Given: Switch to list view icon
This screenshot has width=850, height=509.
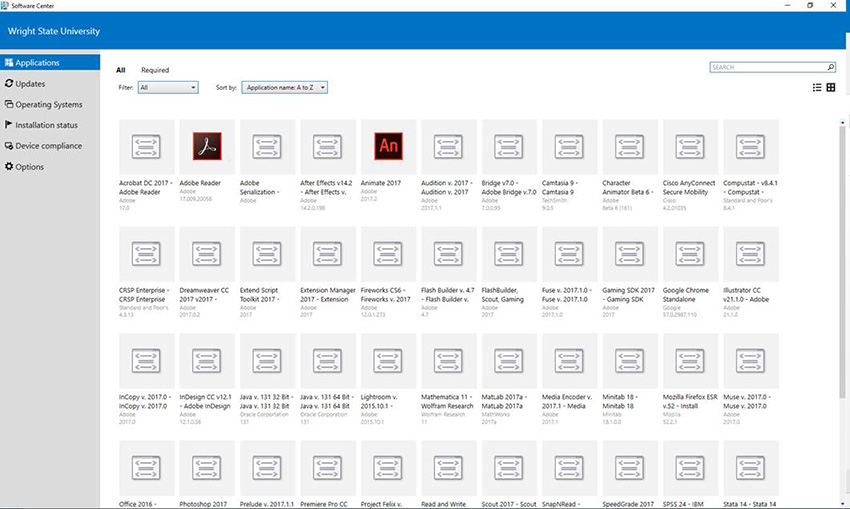Looking at the screenshot, I should 817,87.
